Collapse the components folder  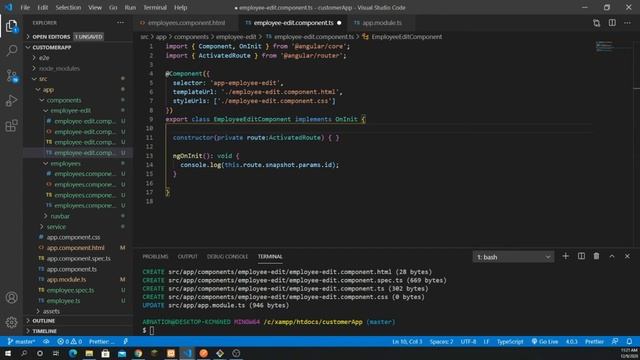64,100
